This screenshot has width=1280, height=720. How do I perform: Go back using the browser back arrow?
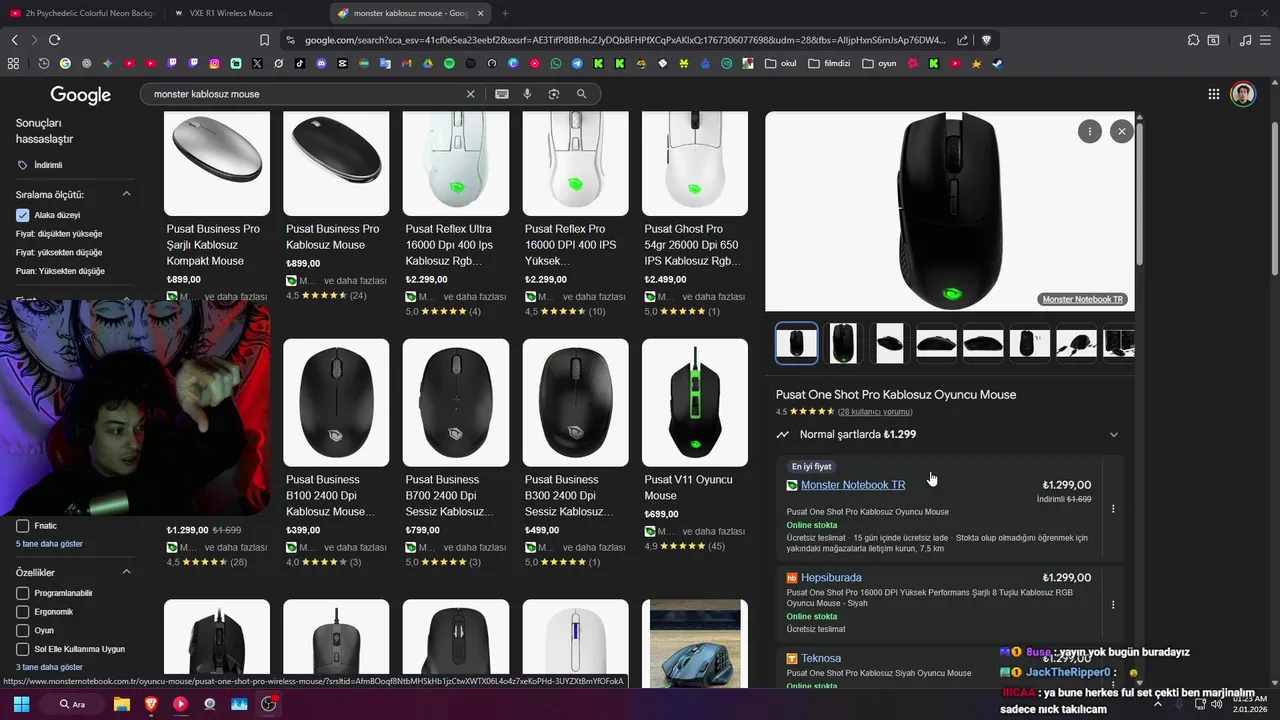point(14,40)
